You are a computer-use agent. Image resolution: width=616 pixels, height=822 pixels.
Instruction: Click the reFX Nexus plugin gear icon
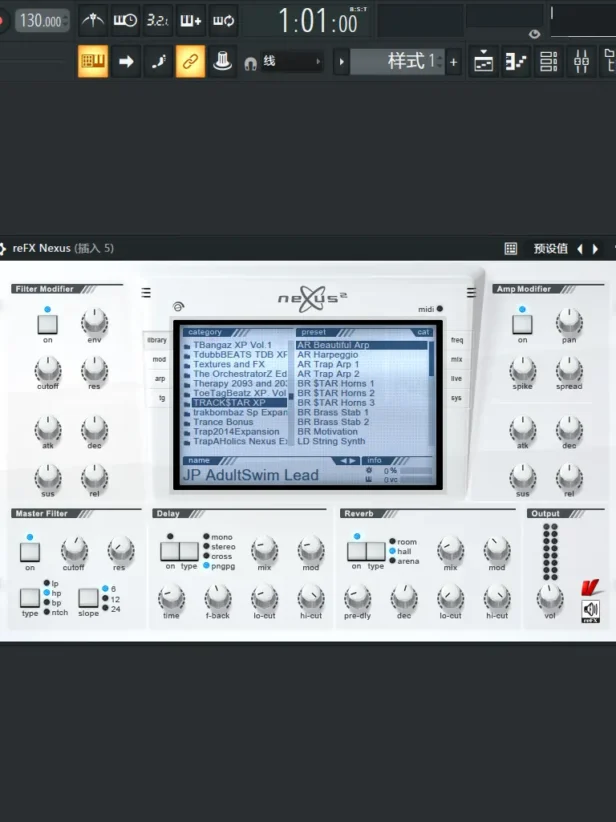point(3,248)
